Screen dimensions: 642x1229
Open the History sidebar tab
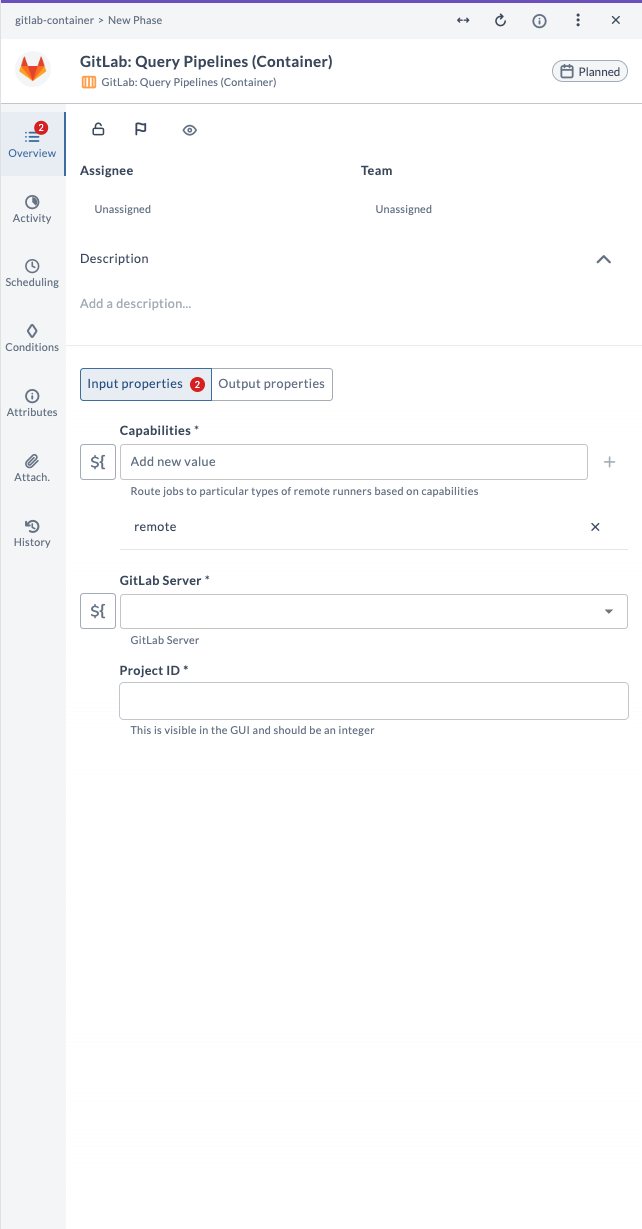point(32,533)
